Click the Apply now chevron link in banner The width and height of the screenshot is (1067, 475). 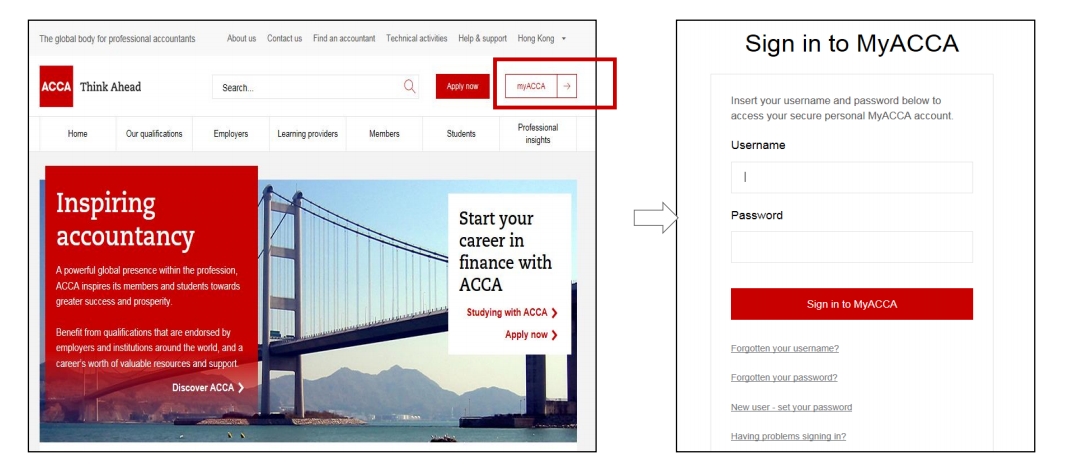click(531, 335)
